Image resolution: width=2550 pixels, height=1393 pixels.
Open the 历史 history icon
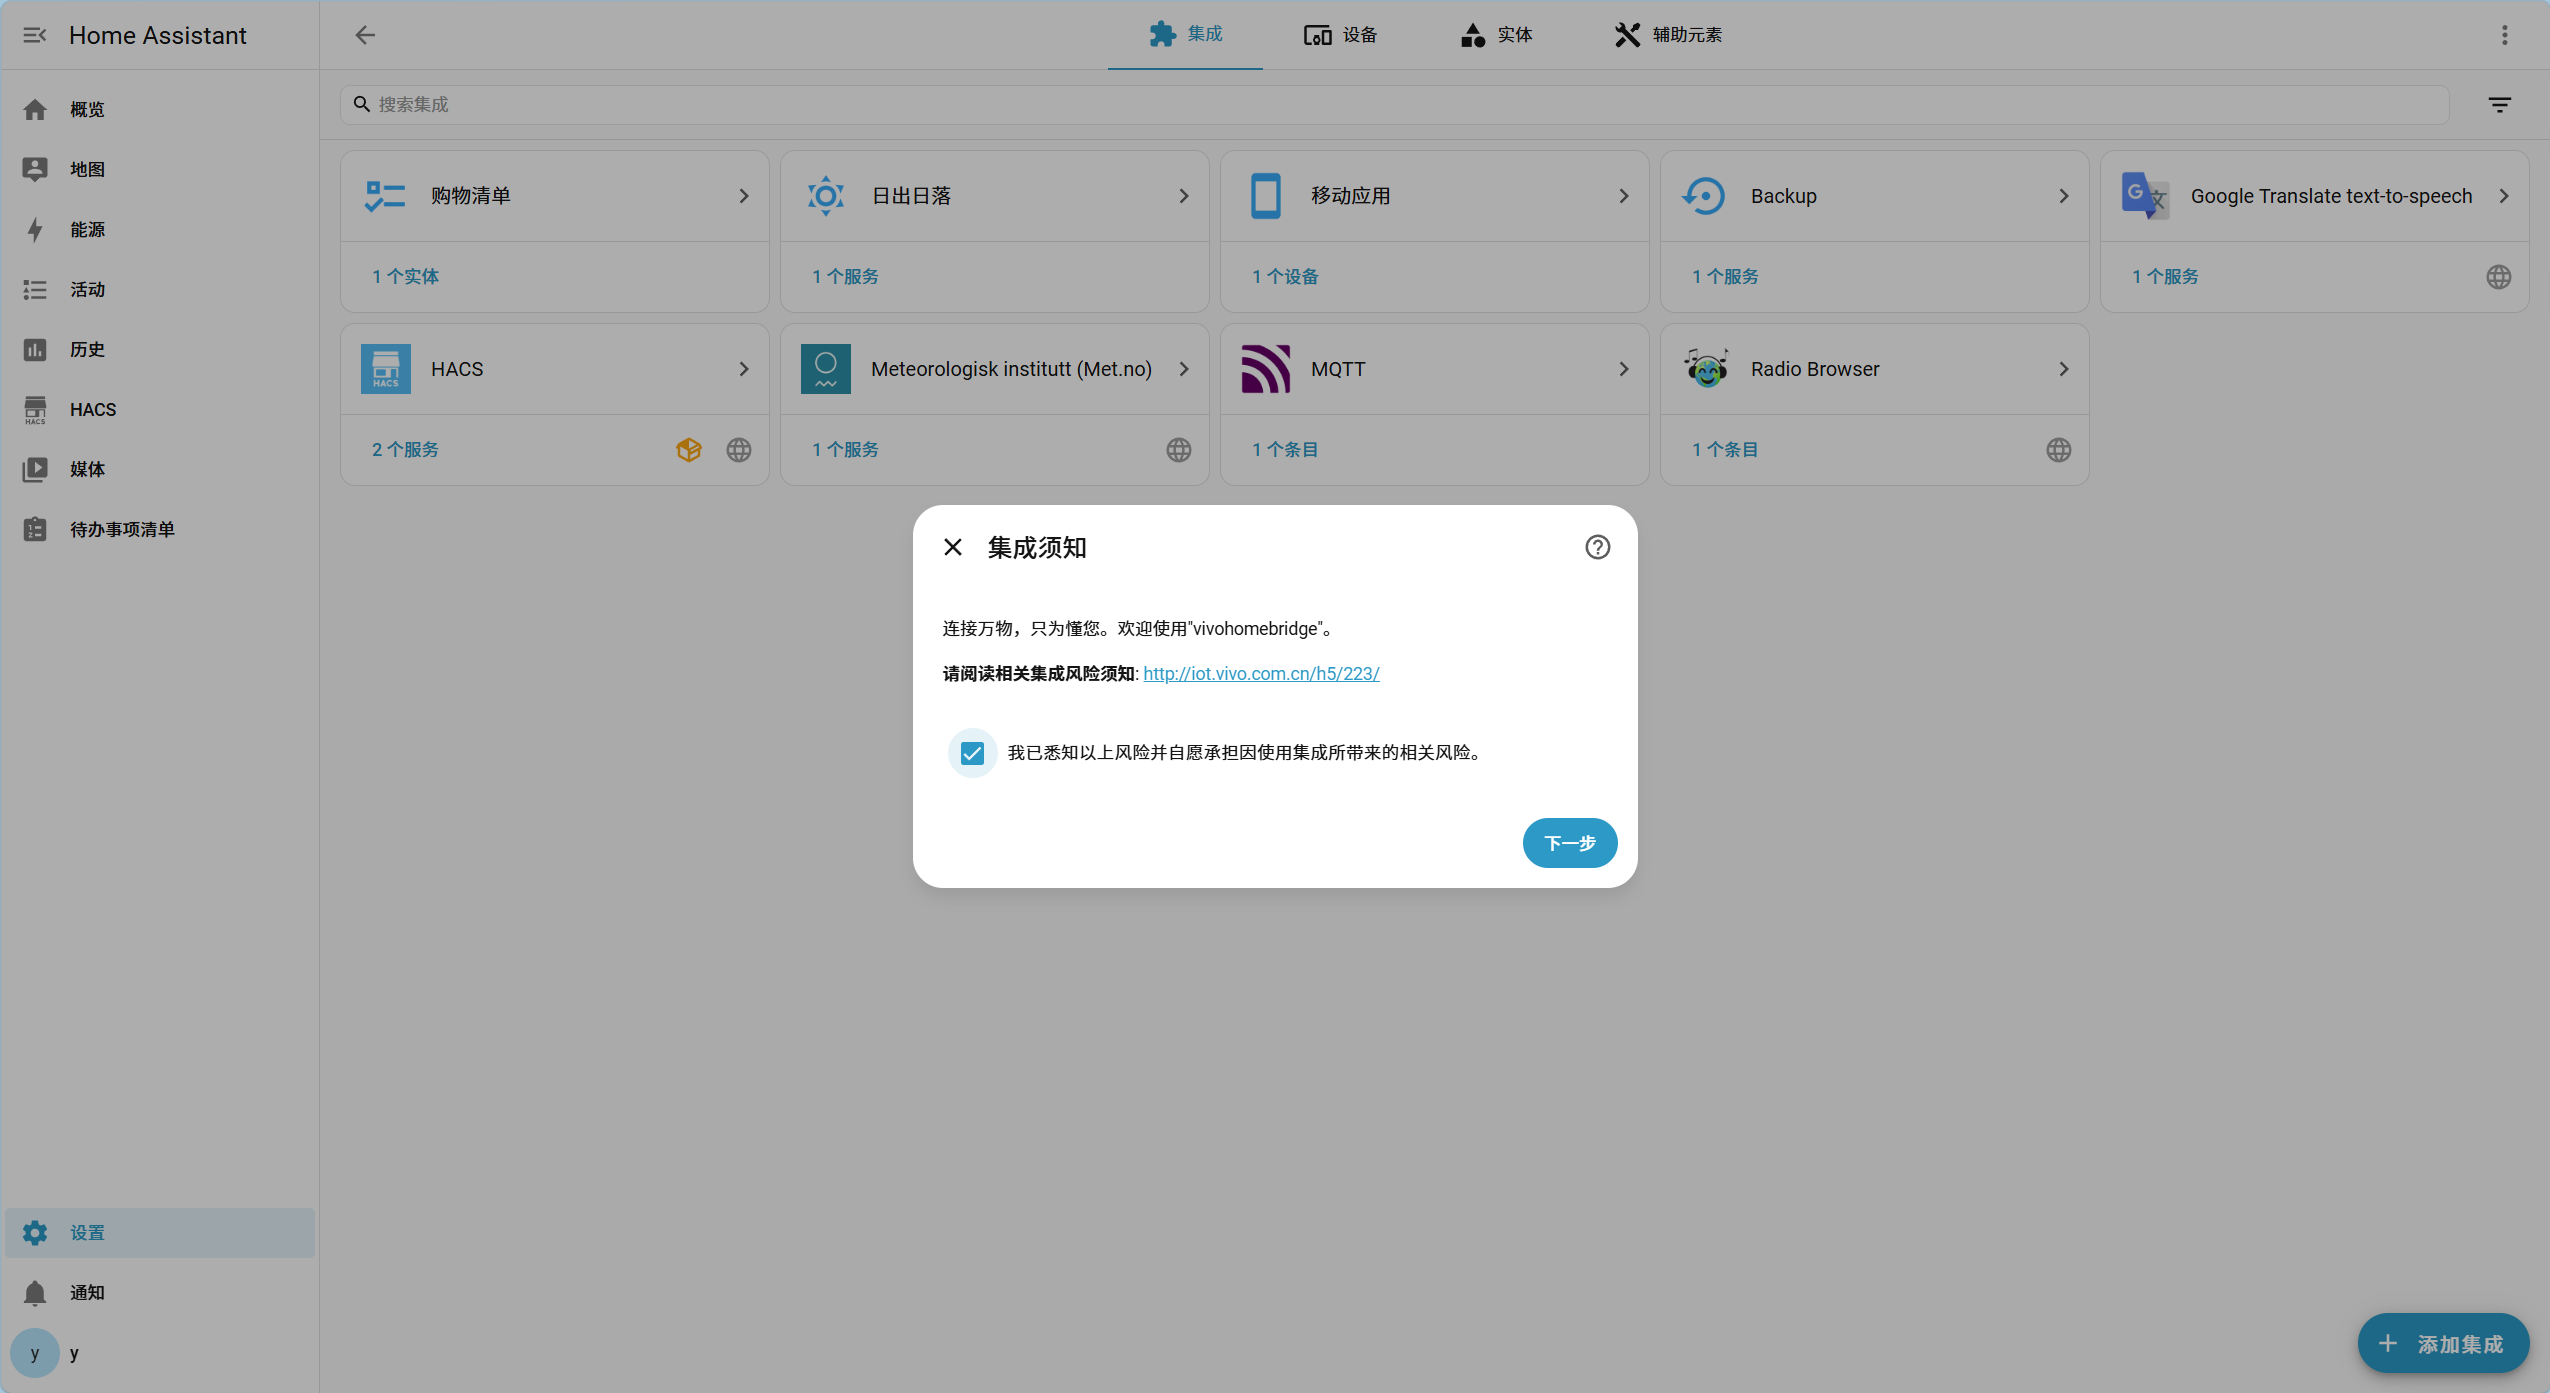click(35, 349)
